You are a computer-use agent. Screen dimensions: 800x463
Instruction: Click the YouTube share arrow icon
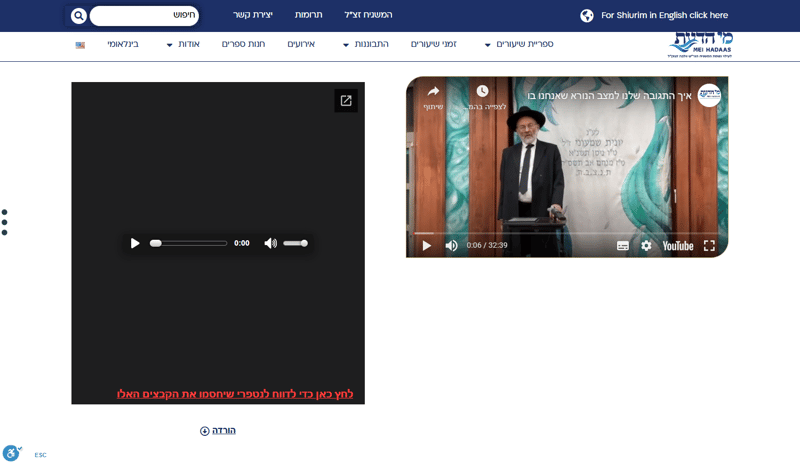tap(433, 91)
